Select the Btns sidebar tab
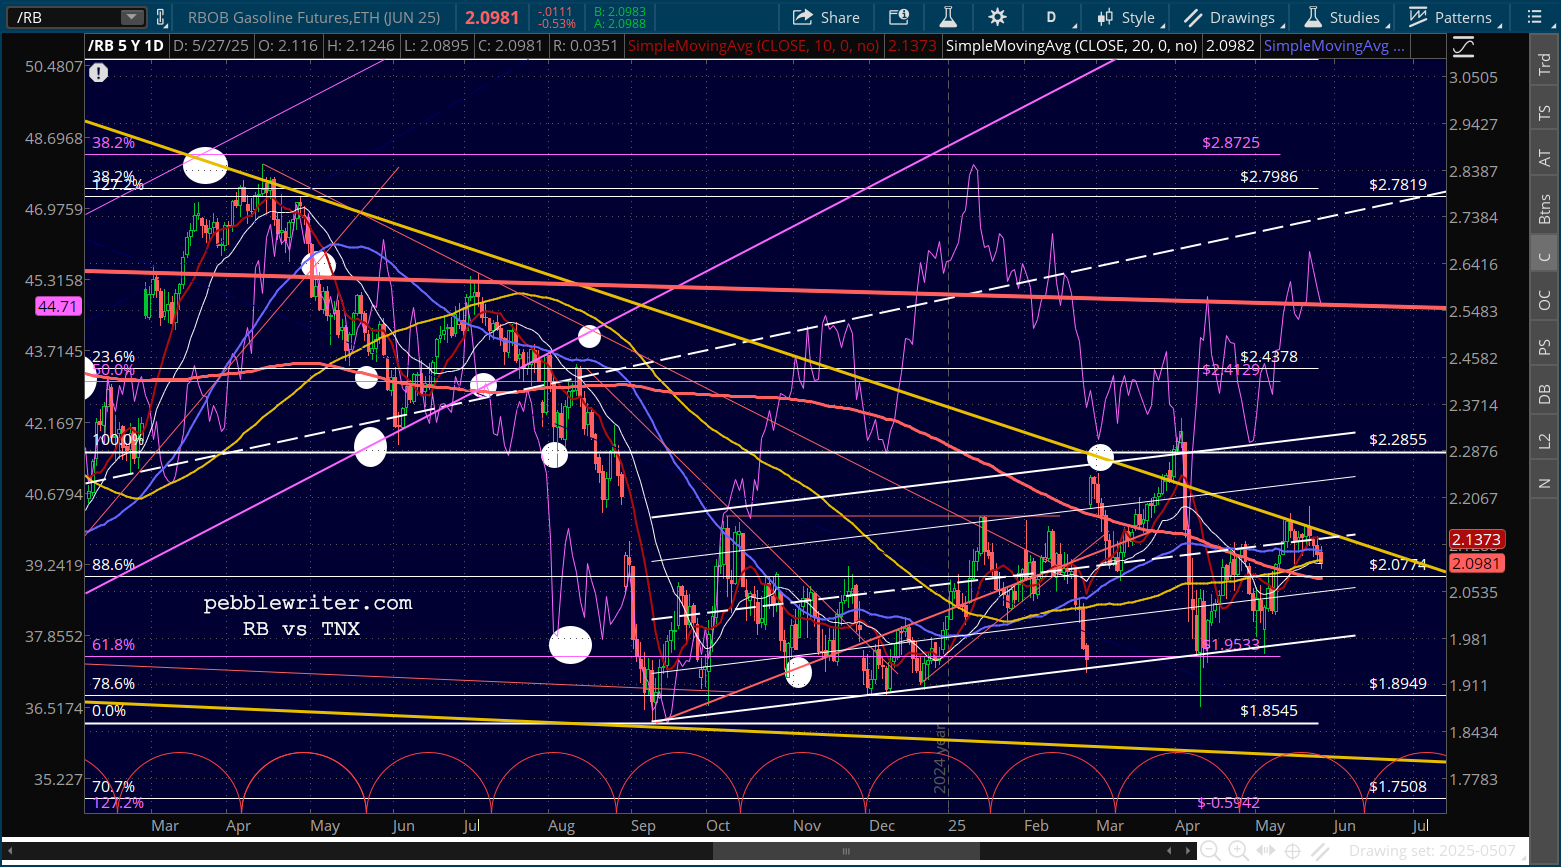 1545,208
